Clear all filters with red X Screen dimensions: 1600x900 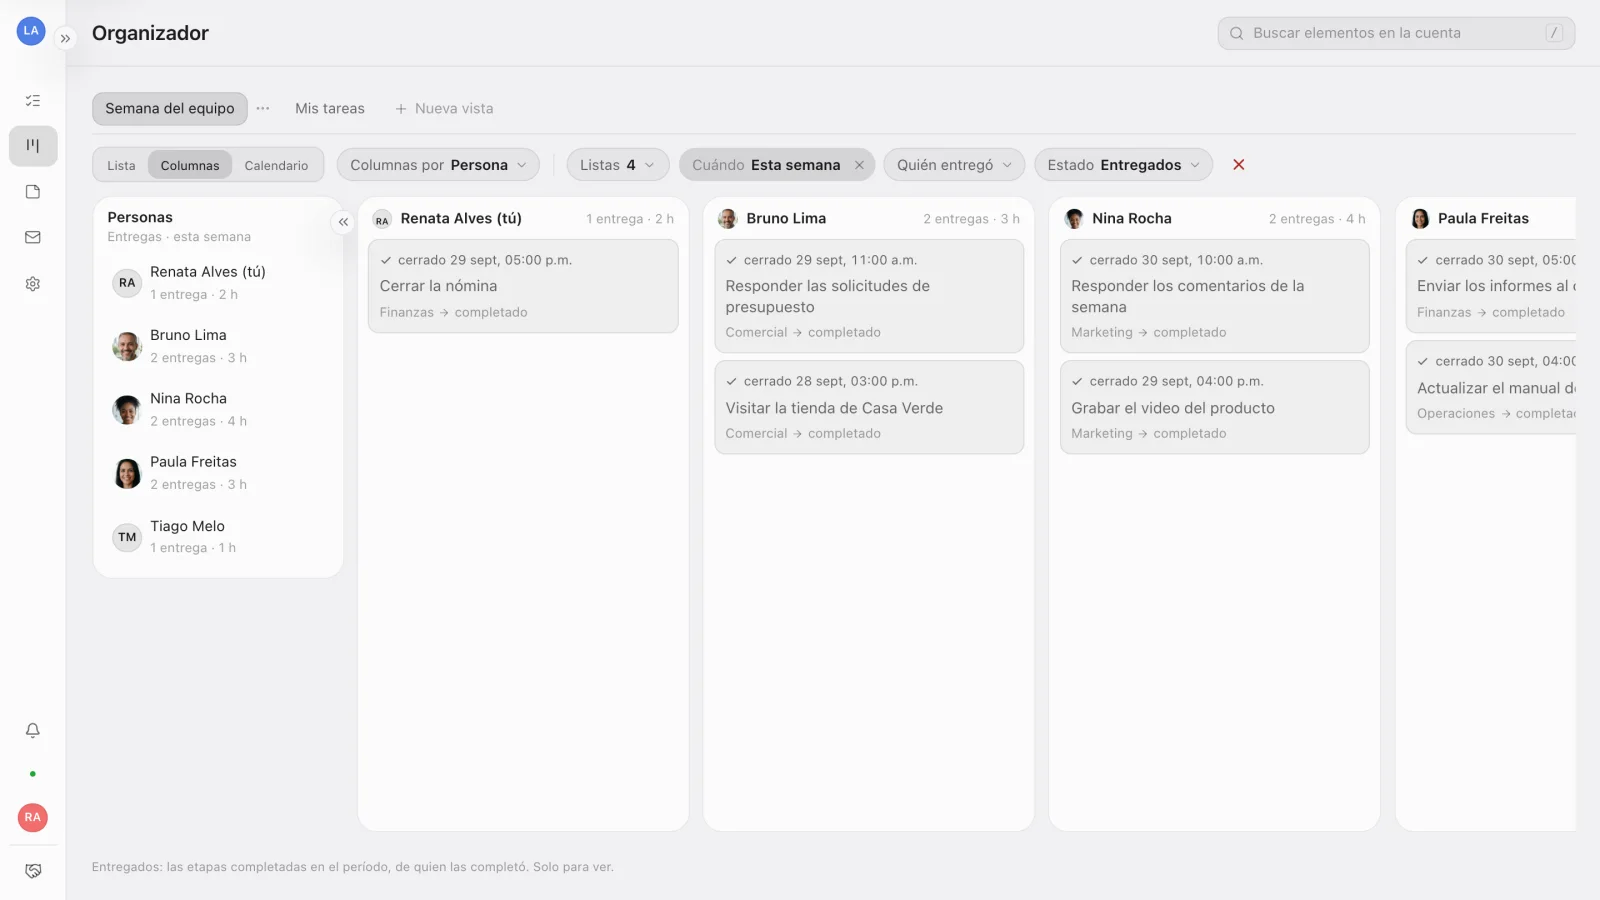pos(1239,165)
